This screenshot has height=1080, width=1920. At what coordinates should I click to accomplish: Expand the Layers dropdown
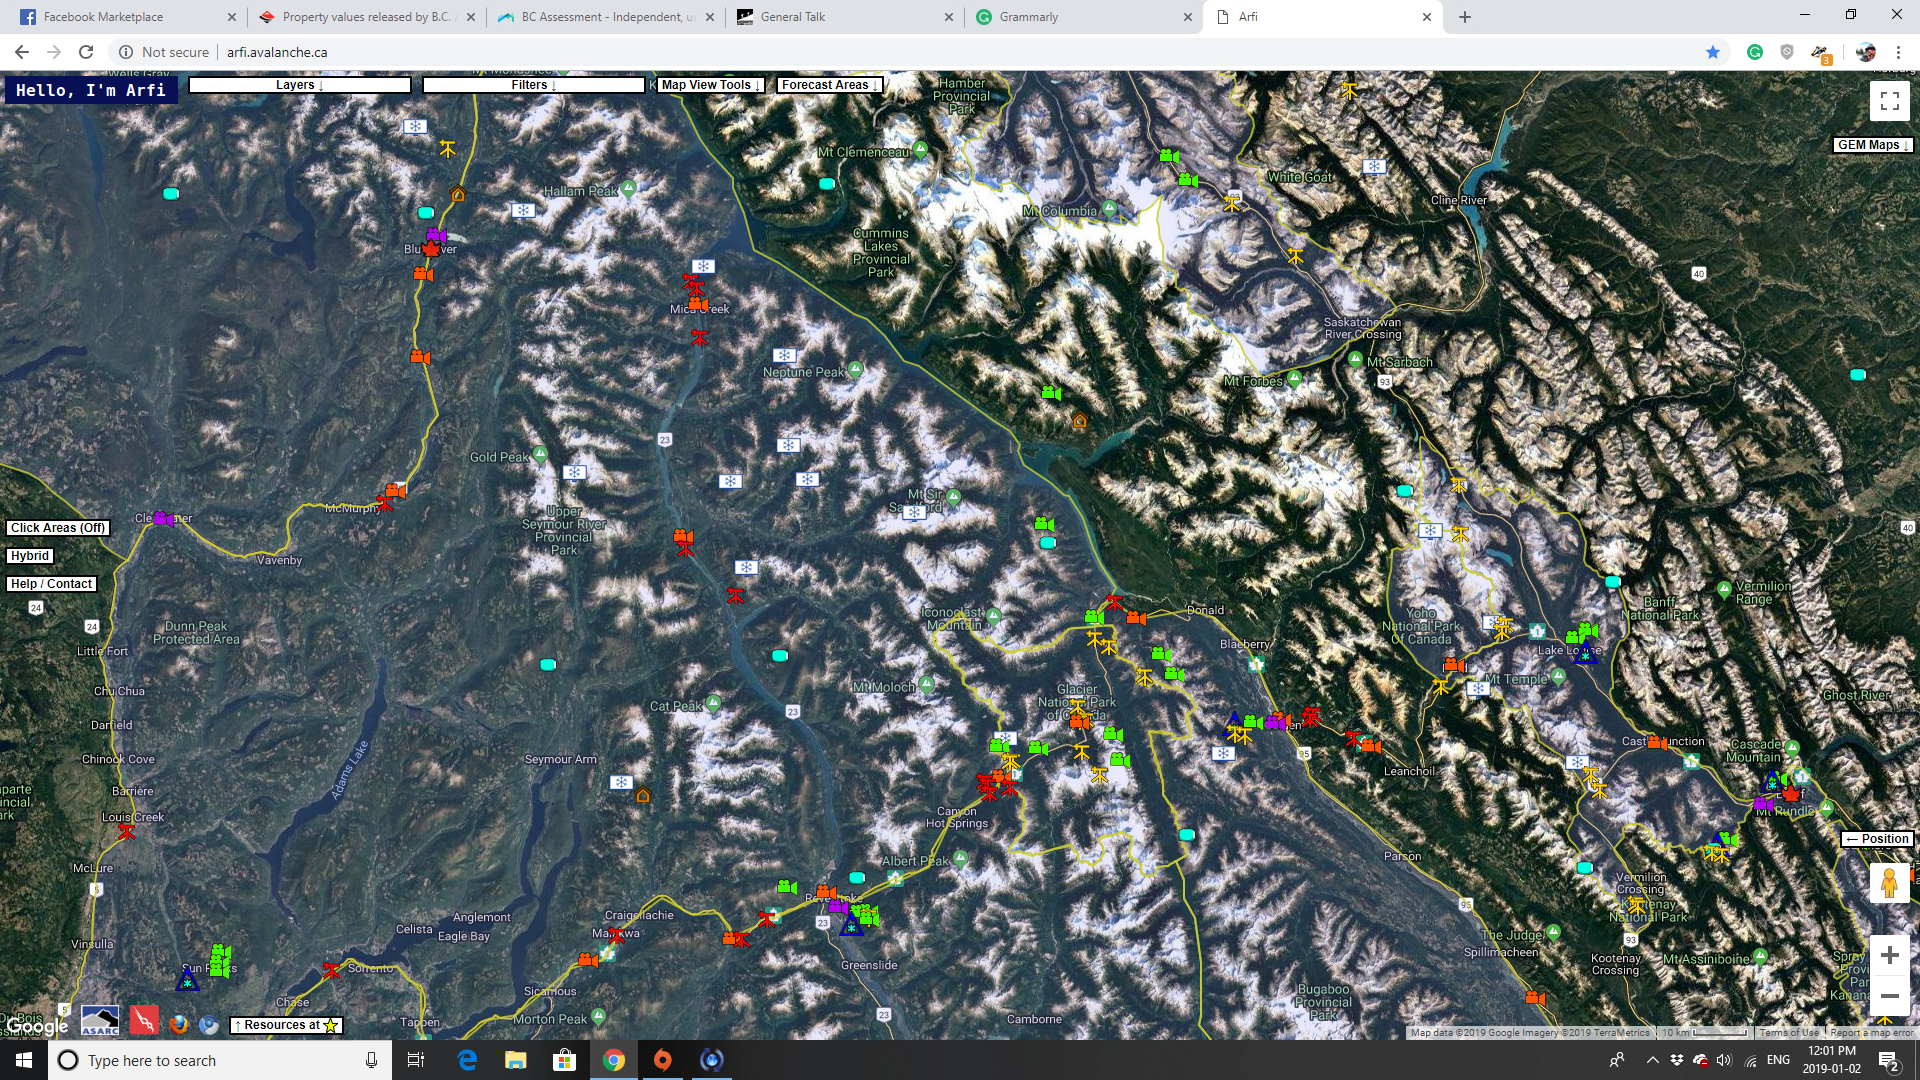coord(299,85)
